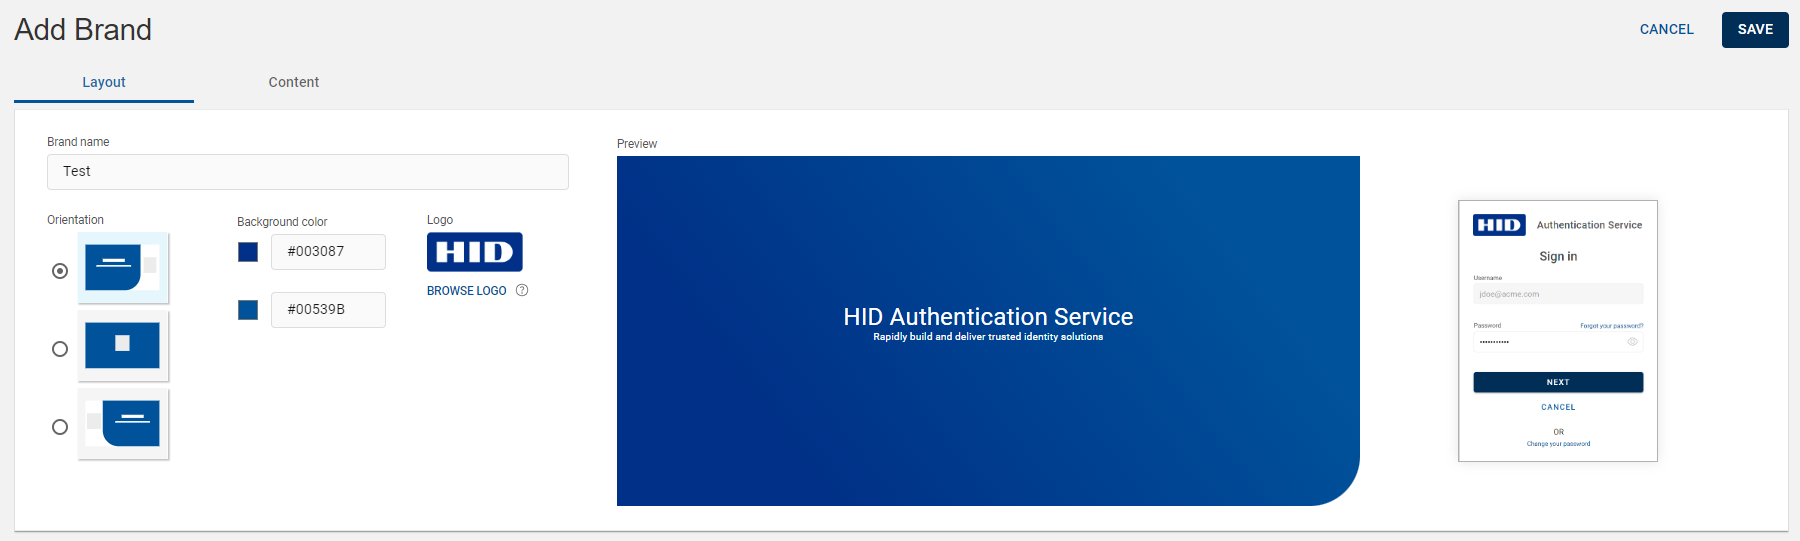
Task: Switch to the Content tab
Action: [293, 82]
